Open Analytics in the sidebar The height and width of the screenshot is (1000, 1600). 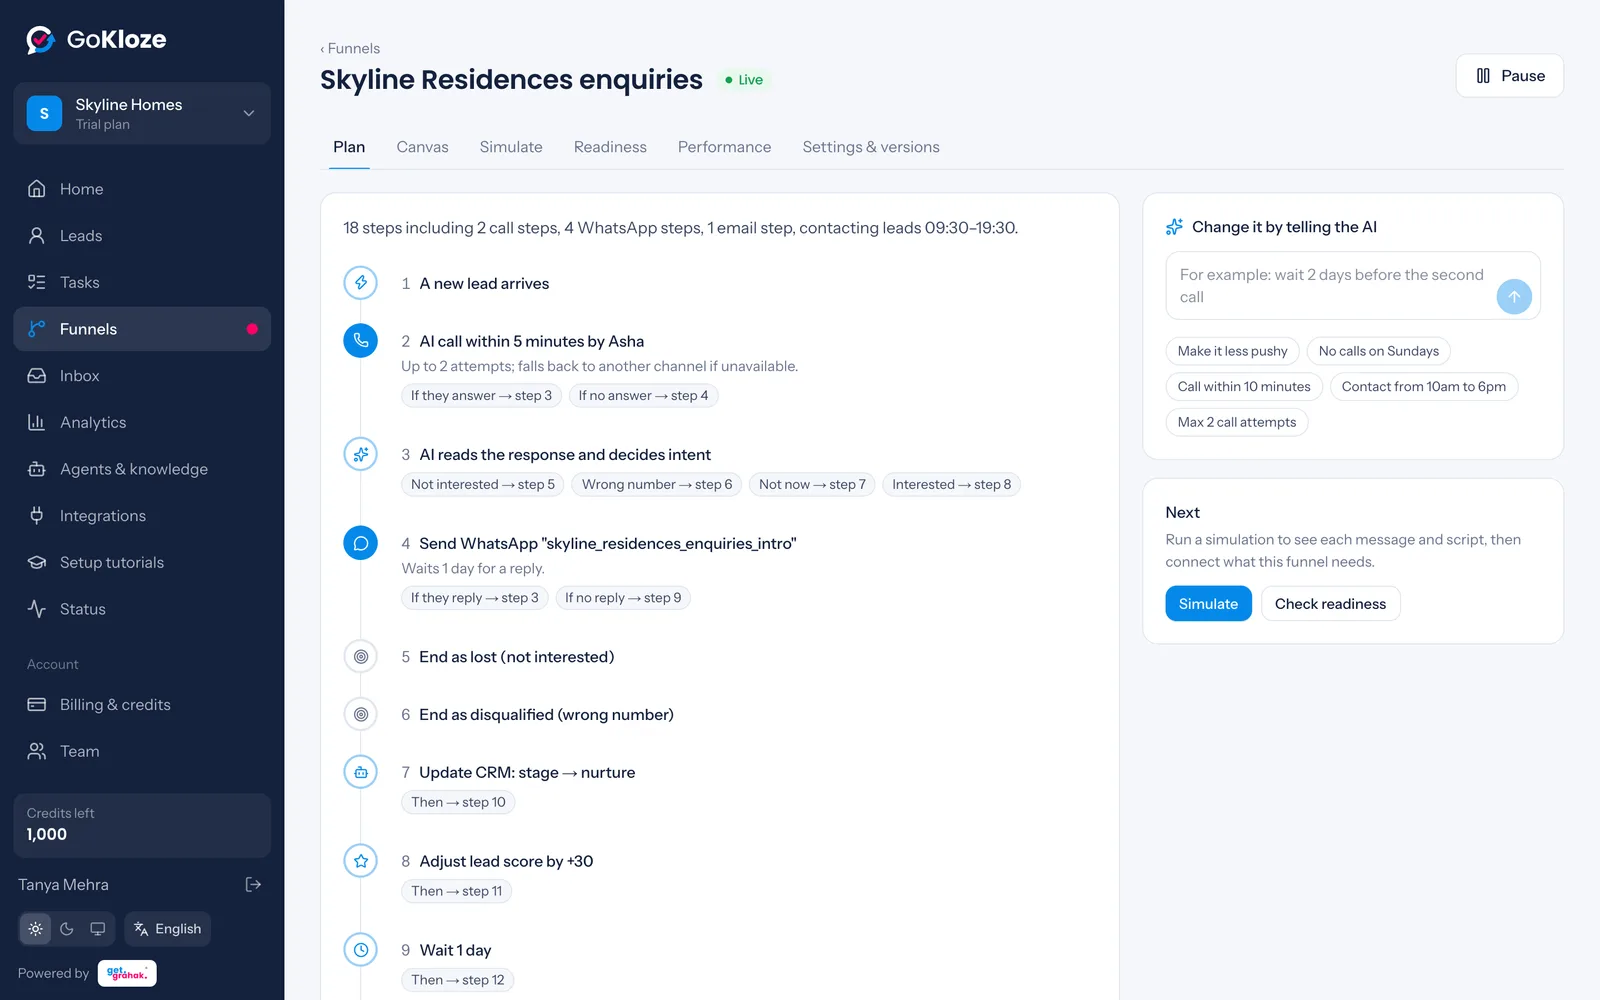(142, 422)
